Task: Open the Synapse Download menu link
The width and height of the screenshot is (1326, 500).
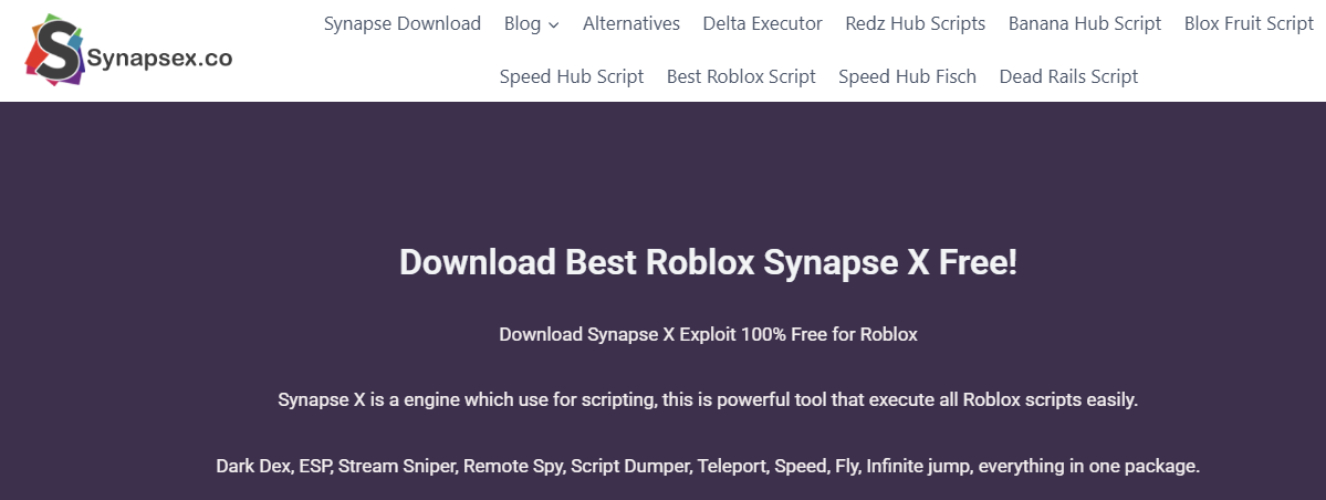Action: click(x=402, y=23)
